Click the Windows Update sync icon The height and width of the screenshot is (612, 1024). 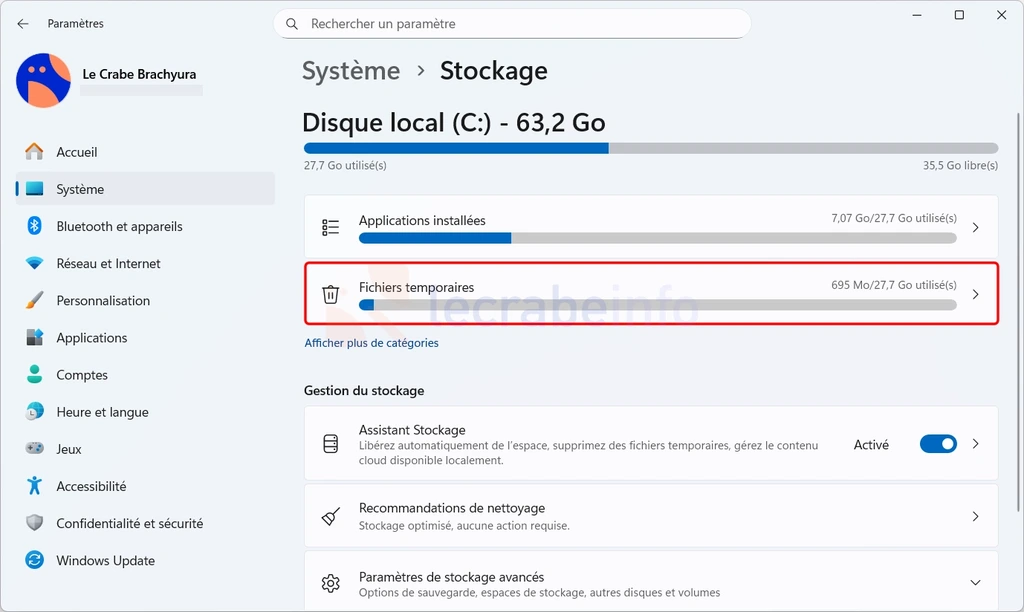click(34, 560)
